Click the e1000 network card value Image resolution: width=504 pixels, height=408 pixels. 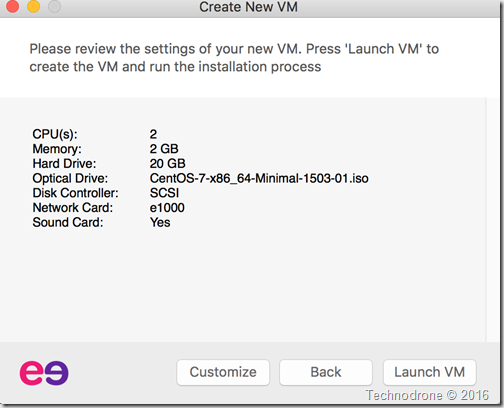[167, 208]
